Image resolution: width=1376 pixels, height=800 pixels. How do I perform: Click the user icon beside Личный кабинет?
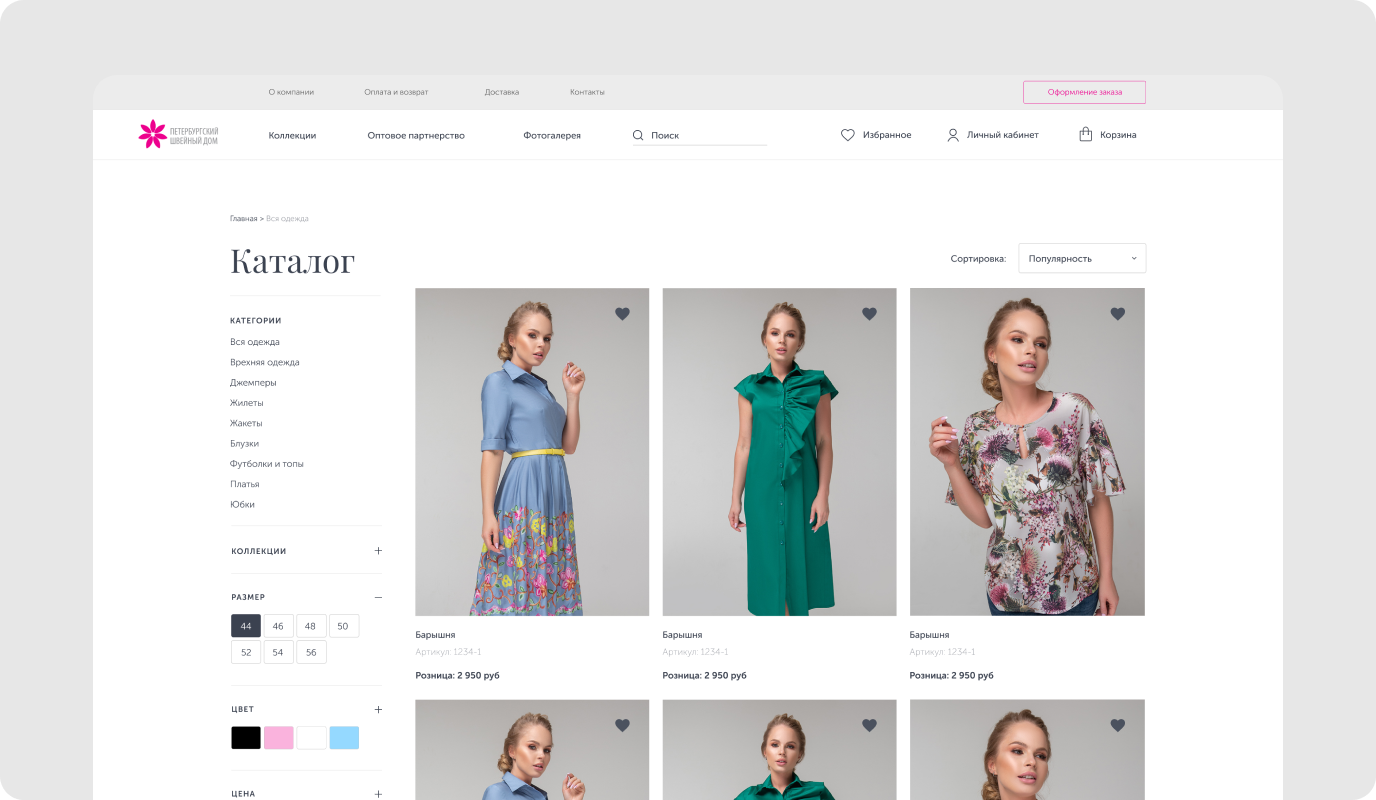tap(953, 135)
